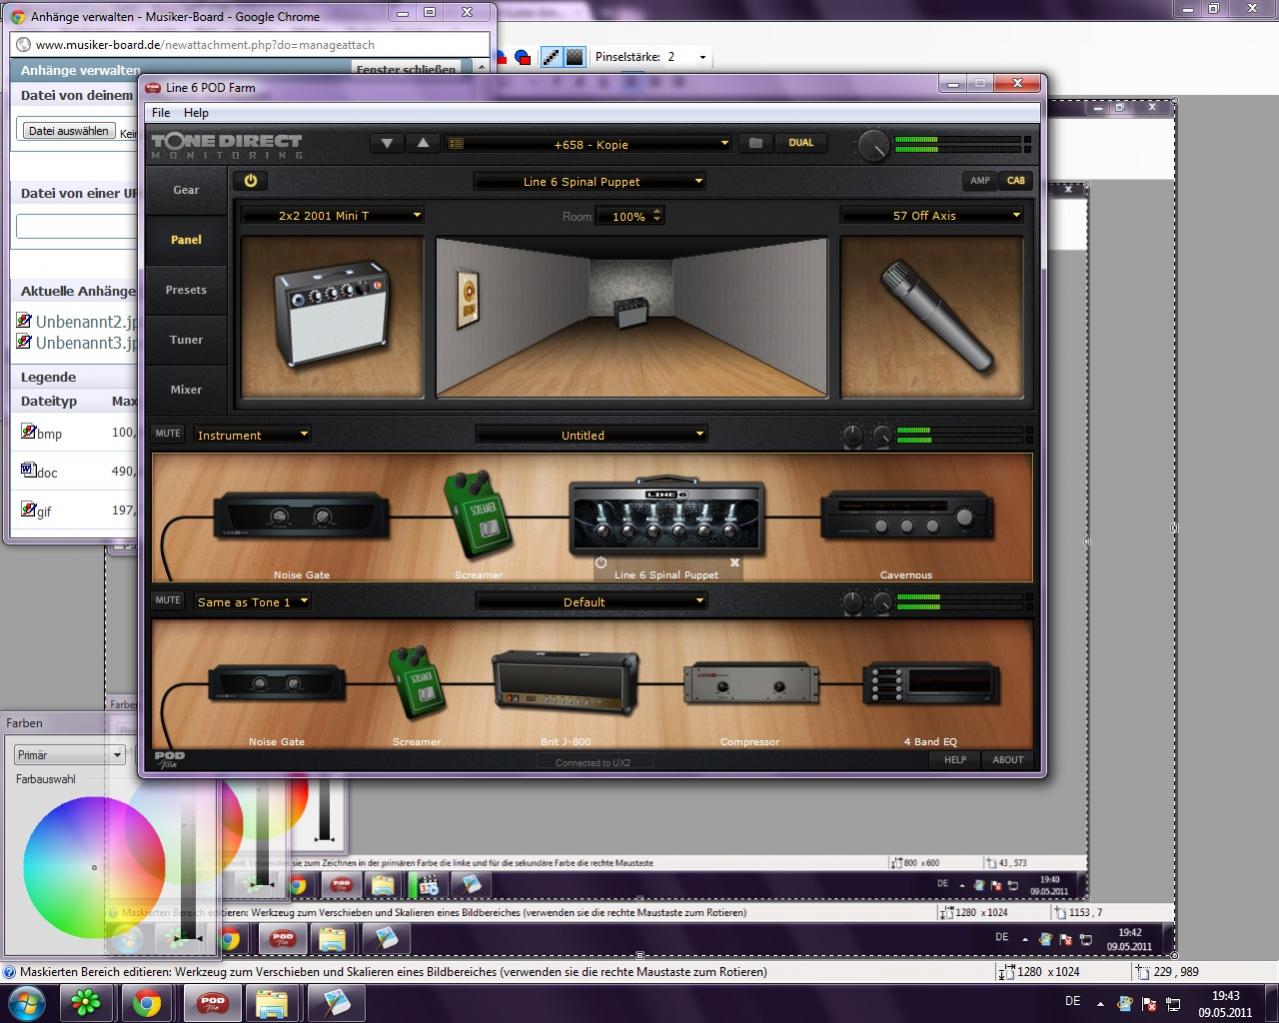
Task: Open the Instrument input source dropdown
Action: 253,435
